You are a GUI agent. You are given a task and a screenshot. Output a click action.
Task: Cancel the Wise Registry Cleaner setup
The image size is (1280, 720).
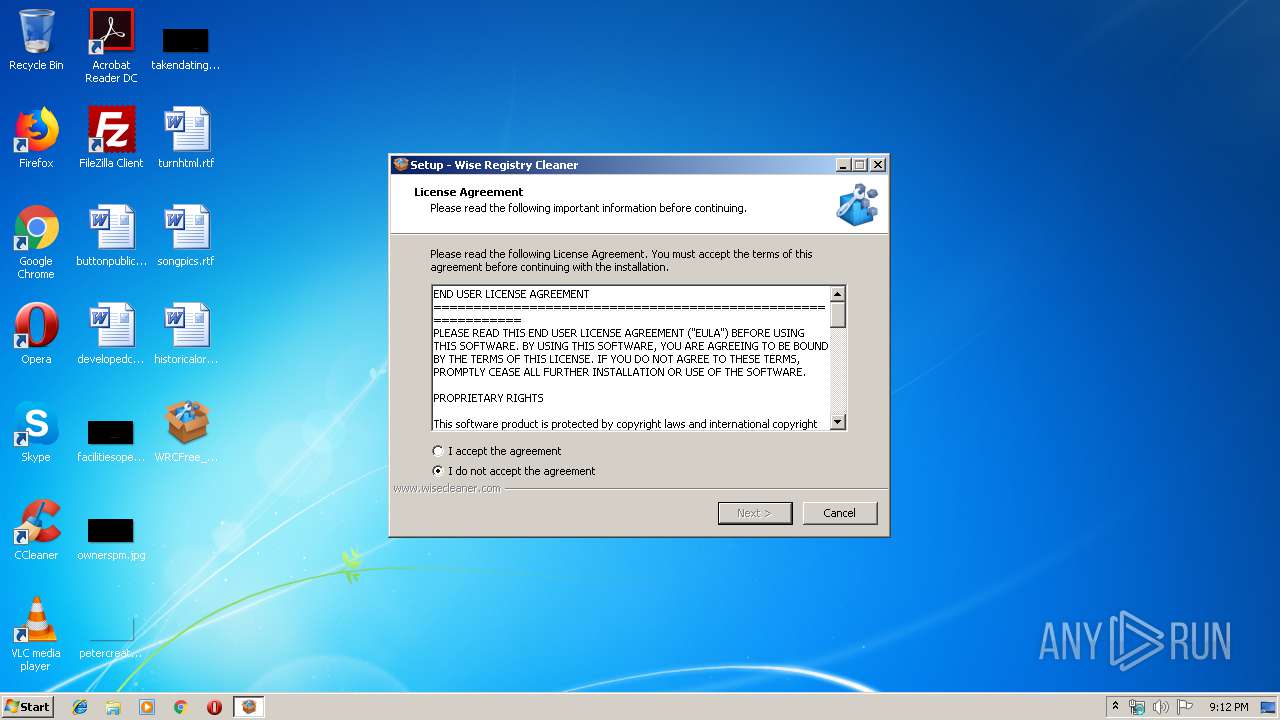pyautogui.click(x=840, y=513)
